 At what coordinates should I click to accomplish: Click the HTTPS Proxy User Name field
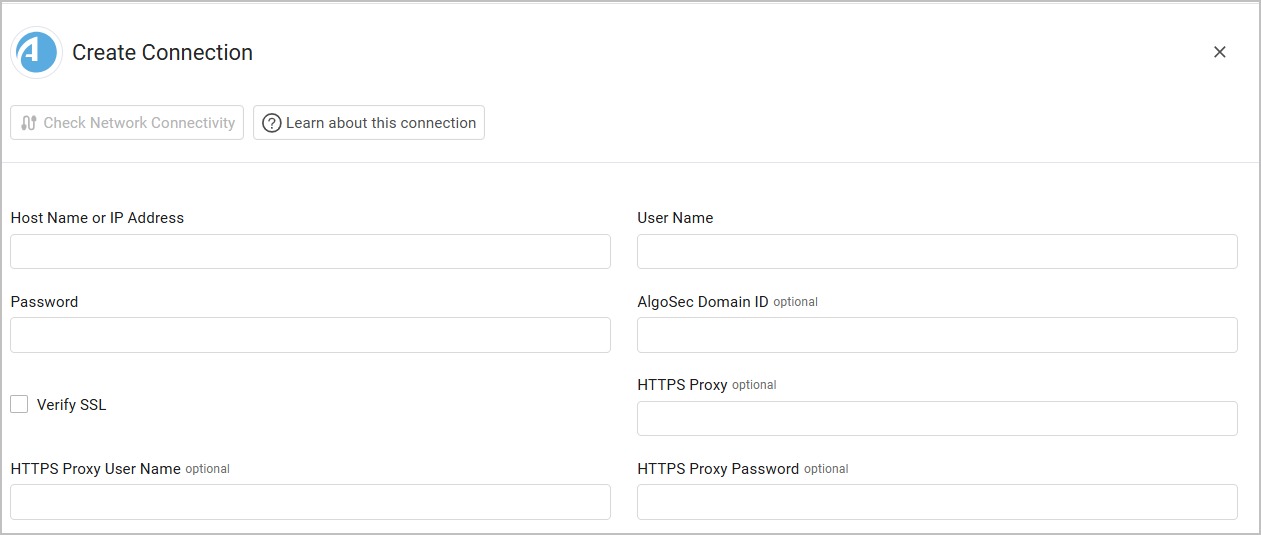pos(310,502)
